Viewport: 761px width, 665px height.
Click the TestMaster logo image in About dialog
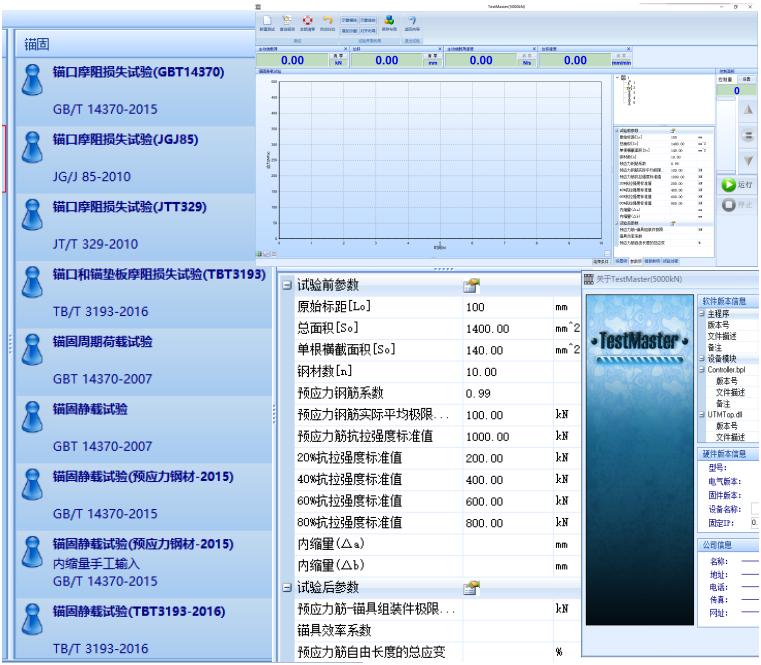[640, 460]
